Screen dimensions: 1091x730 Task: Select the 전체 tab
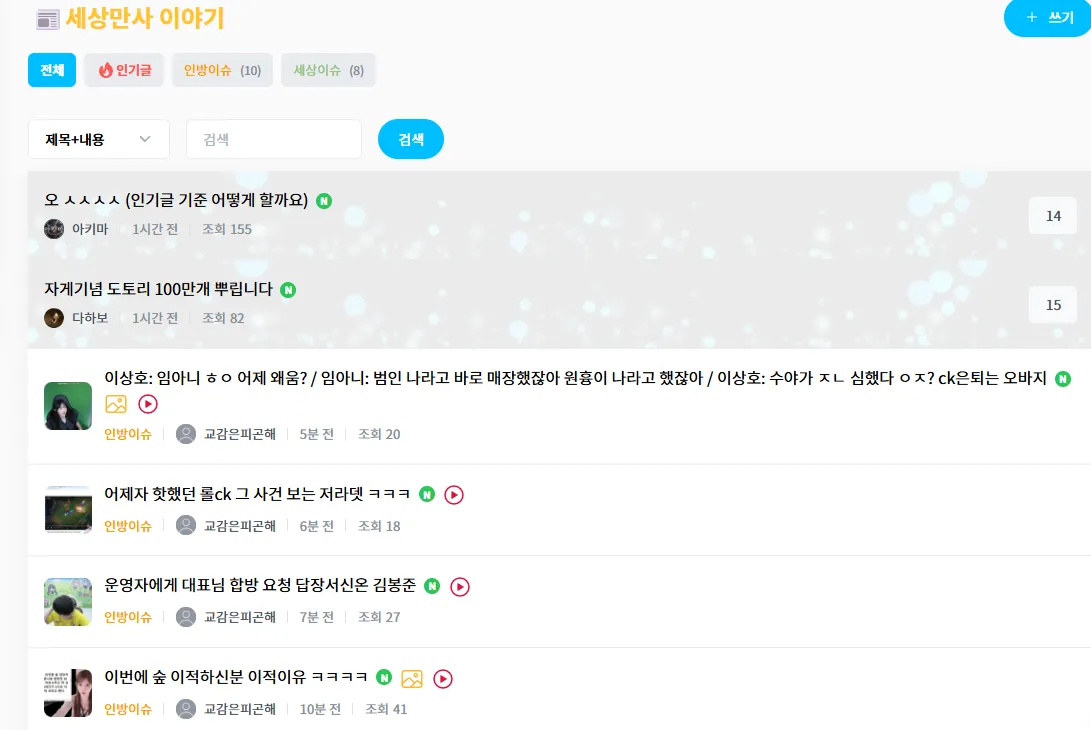(52, 70)
